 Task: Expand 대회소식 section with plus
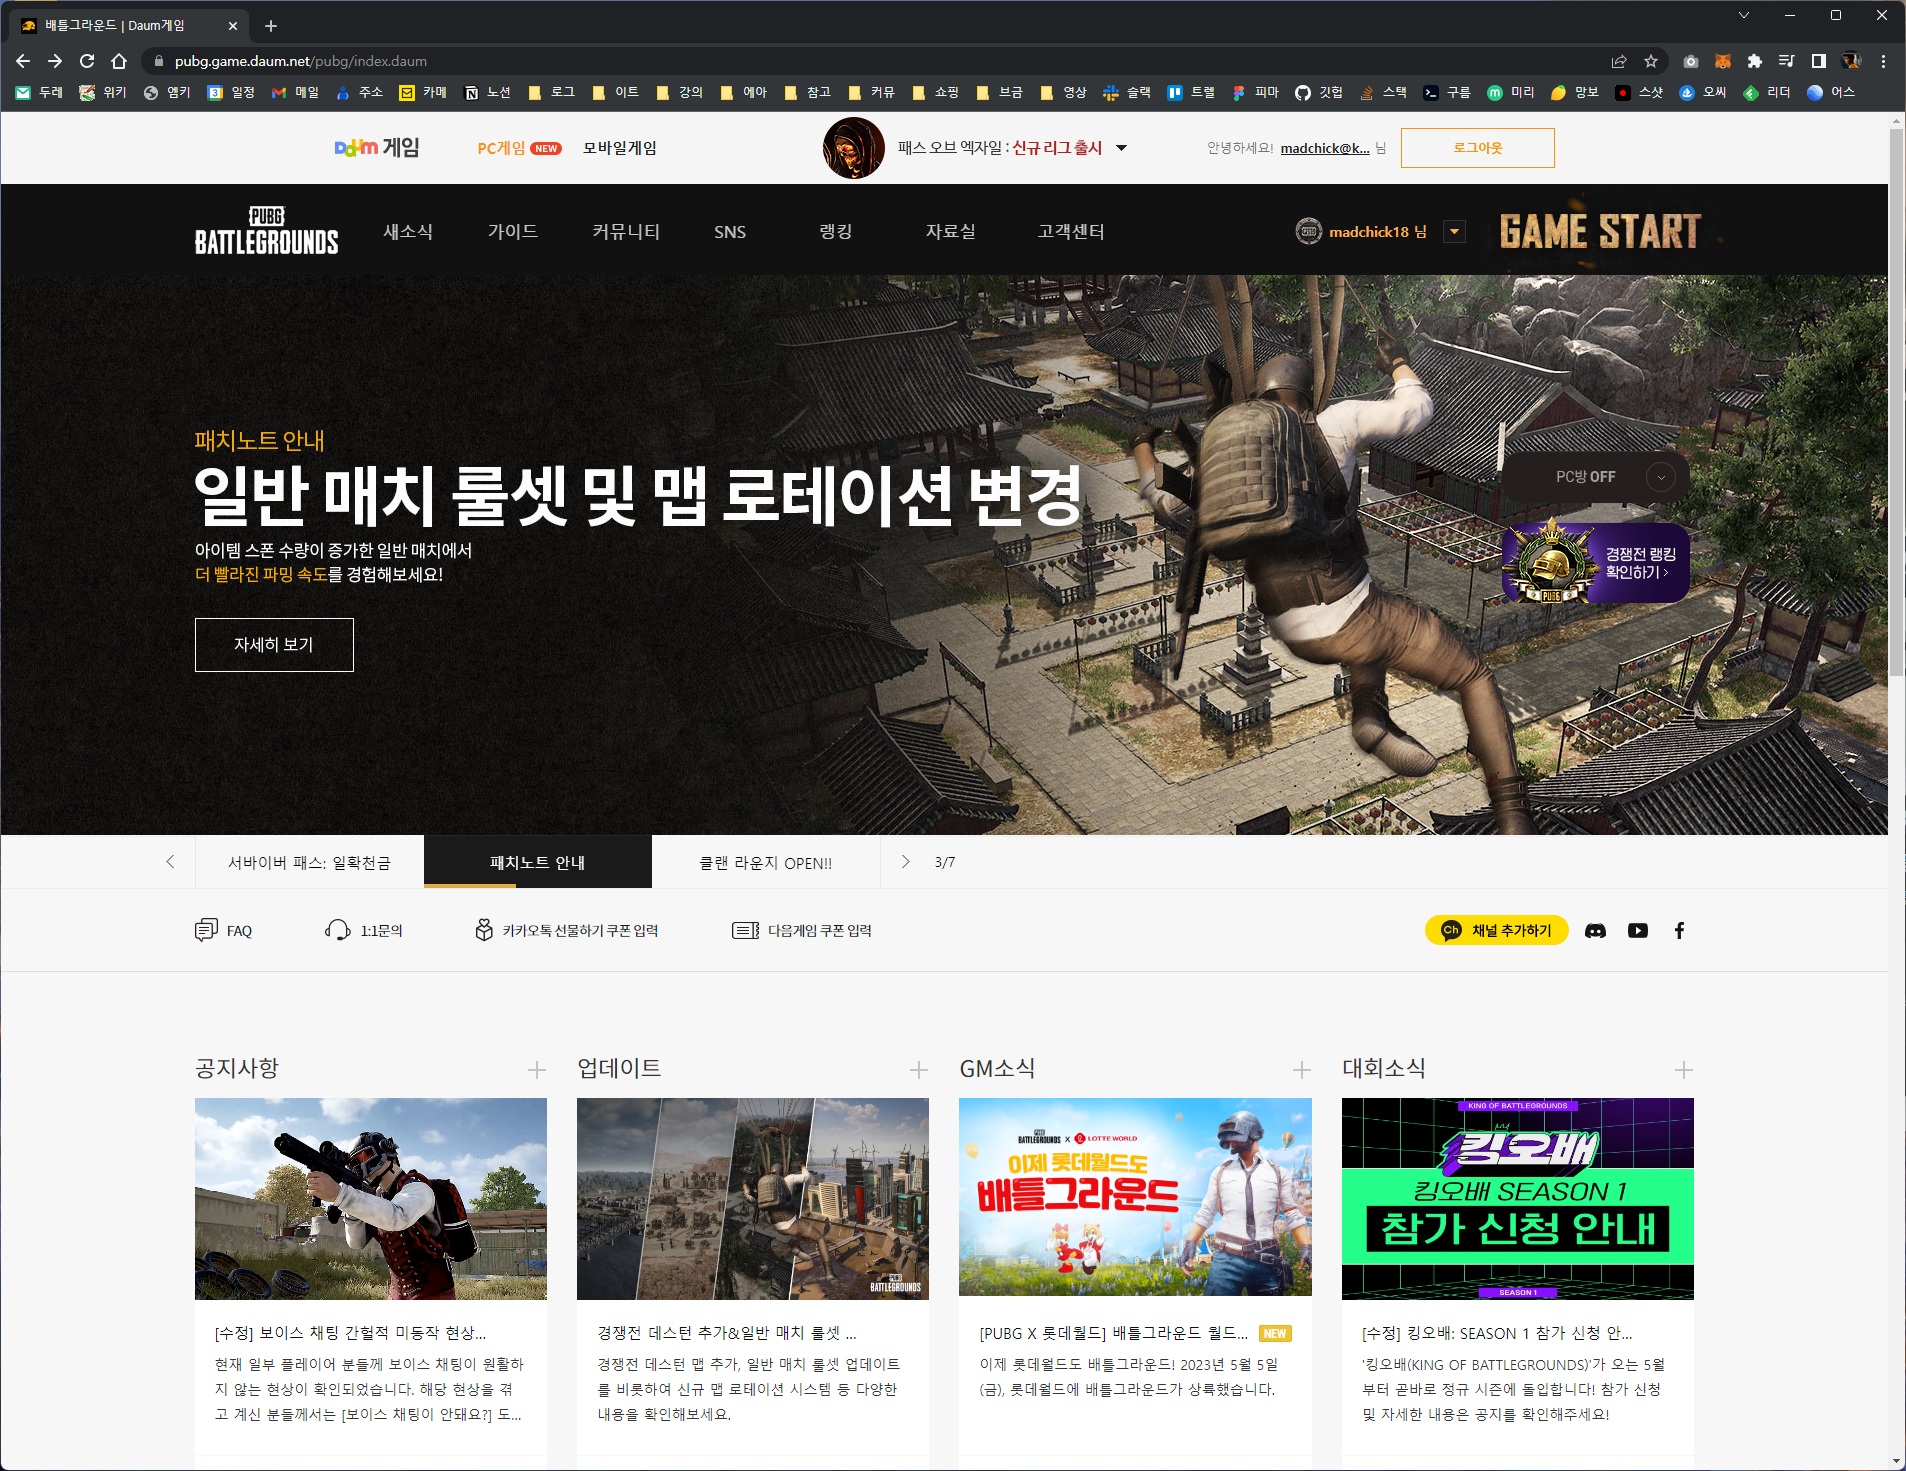(x=1684, y=1070)
